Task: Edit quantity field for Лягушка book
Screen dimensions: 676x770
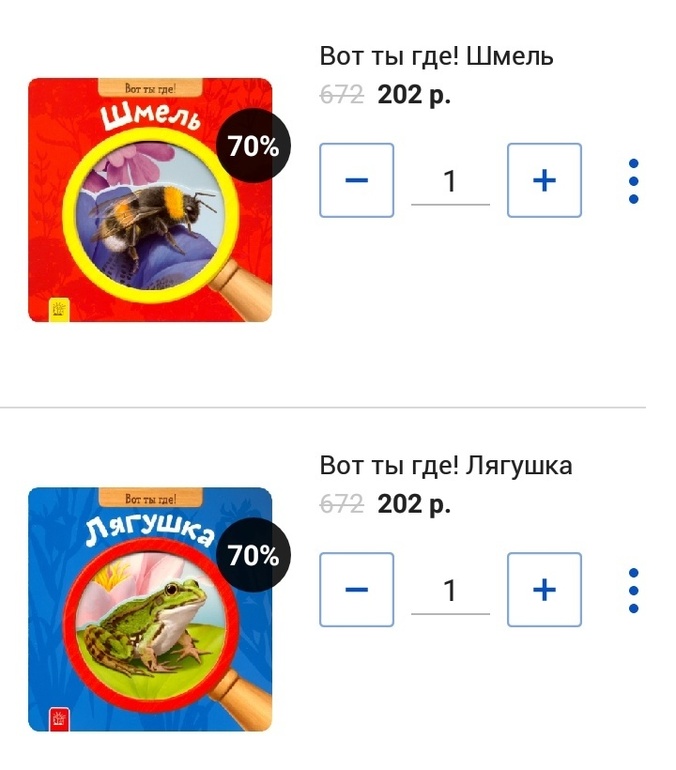Action: pyautogui.click(x=450, y=591)
